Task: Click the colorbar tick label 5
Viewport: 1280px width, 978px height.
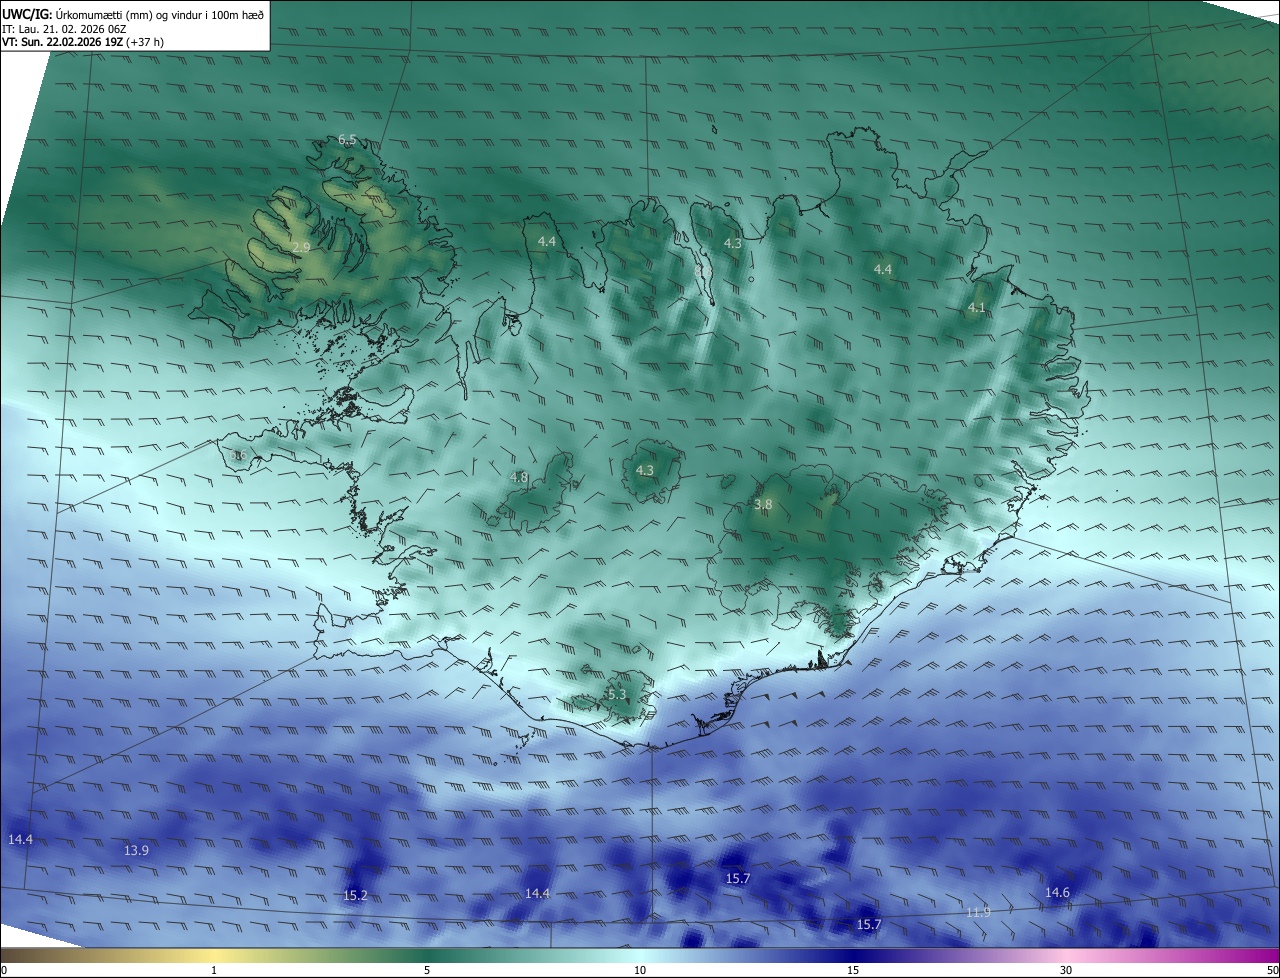Action: [x=427, y=971]
